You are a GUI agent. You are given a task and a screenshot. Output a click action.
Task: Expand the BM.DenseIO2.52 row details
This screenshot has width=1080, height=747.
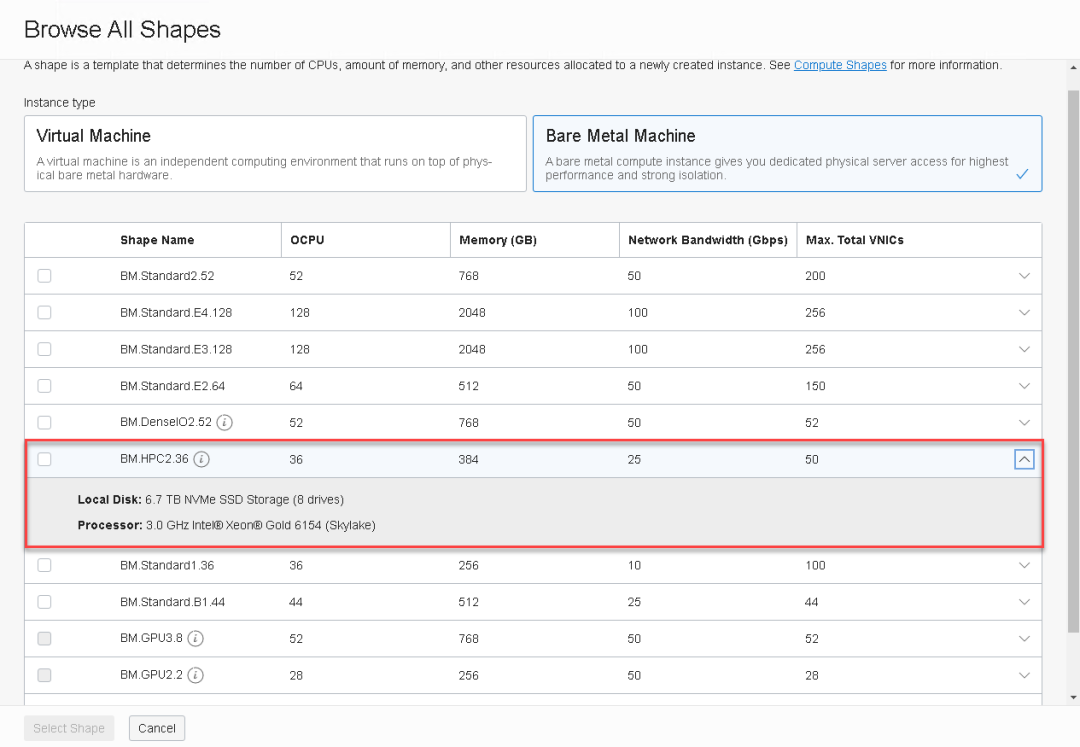pos(1023,423)
